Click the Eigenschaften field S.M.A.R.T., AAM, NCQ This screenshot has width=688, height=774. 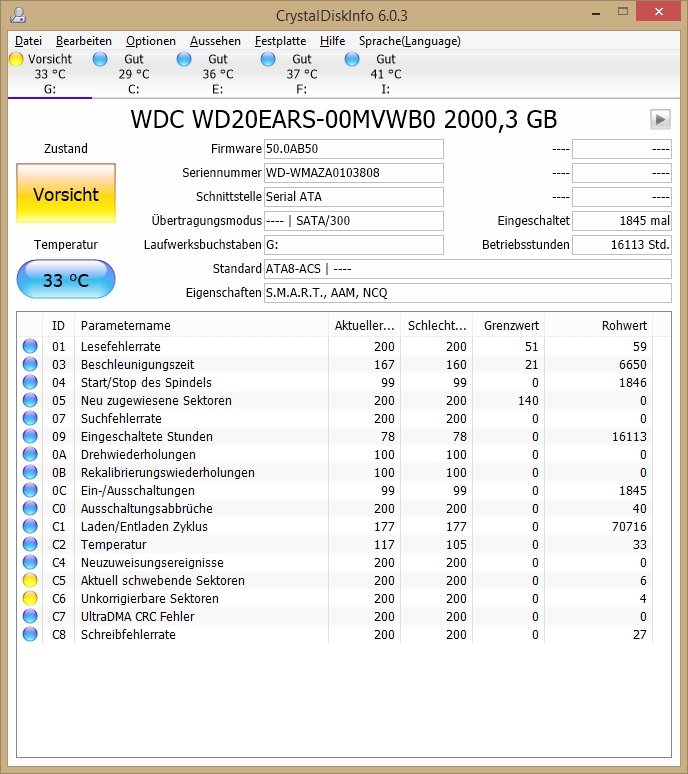pyautogui.click(x=468, y=293)
